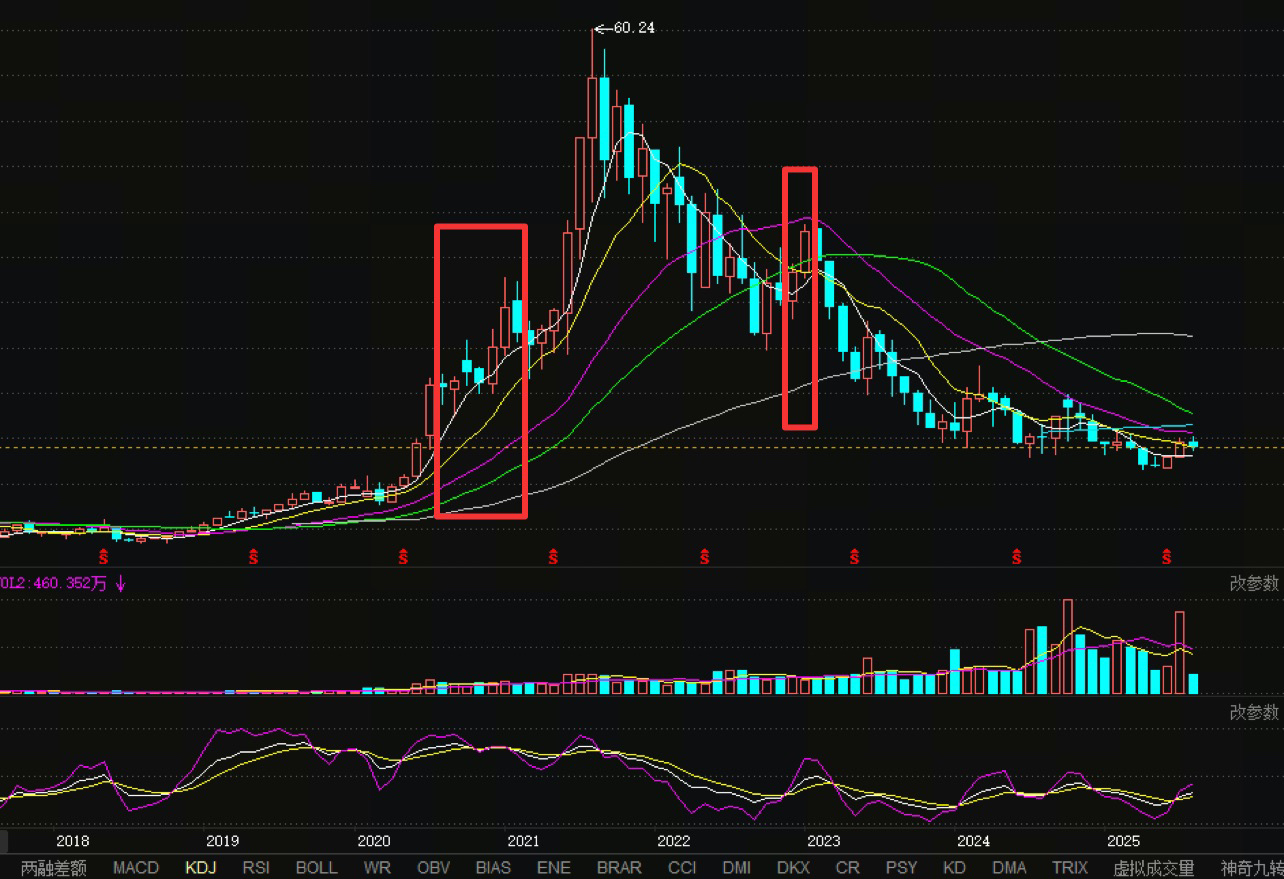Click the dividend $ marker in 2025

[x=1167, y=557]
